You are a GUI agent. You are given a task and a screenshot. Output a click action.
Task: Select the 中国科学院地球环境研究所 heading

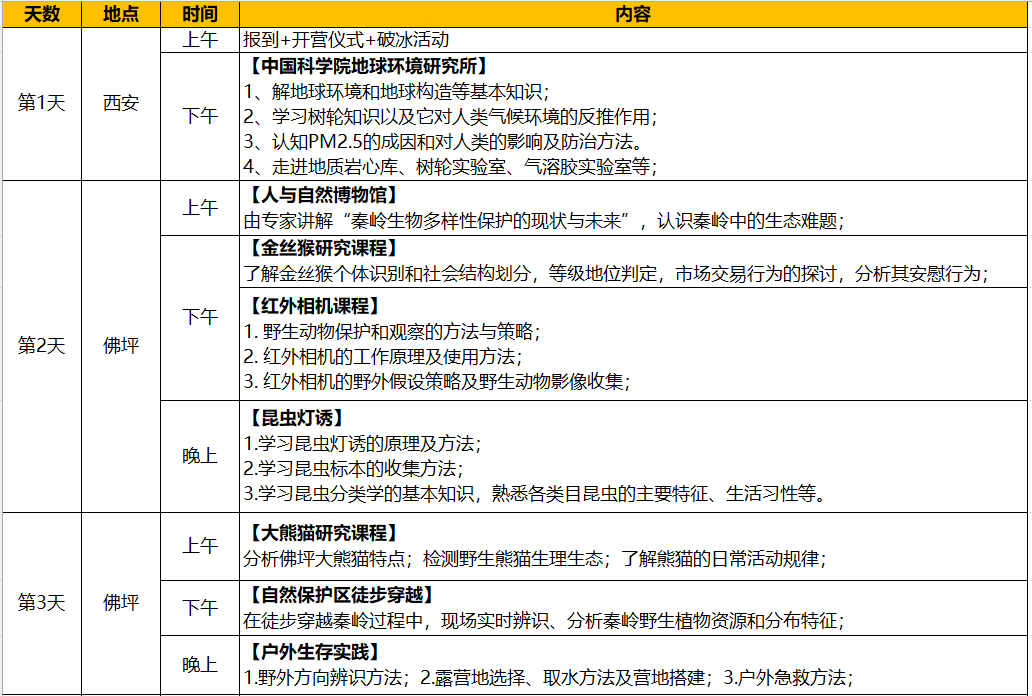[367, 67]
